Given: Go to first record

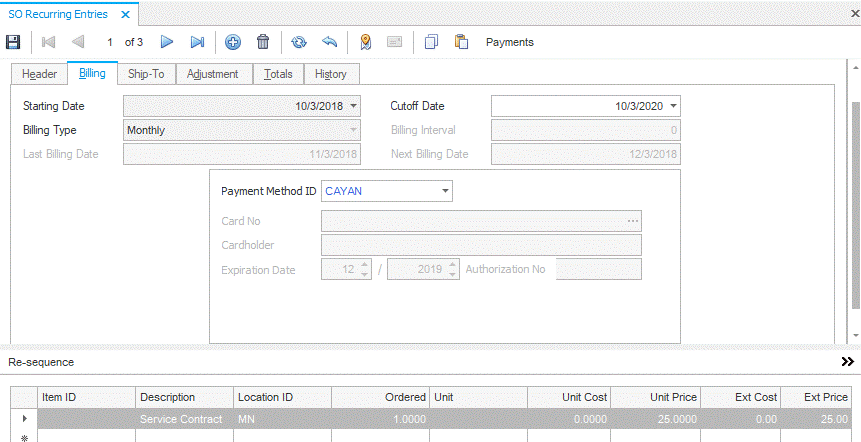Looking at the screenshot, I should coord(48,42).
